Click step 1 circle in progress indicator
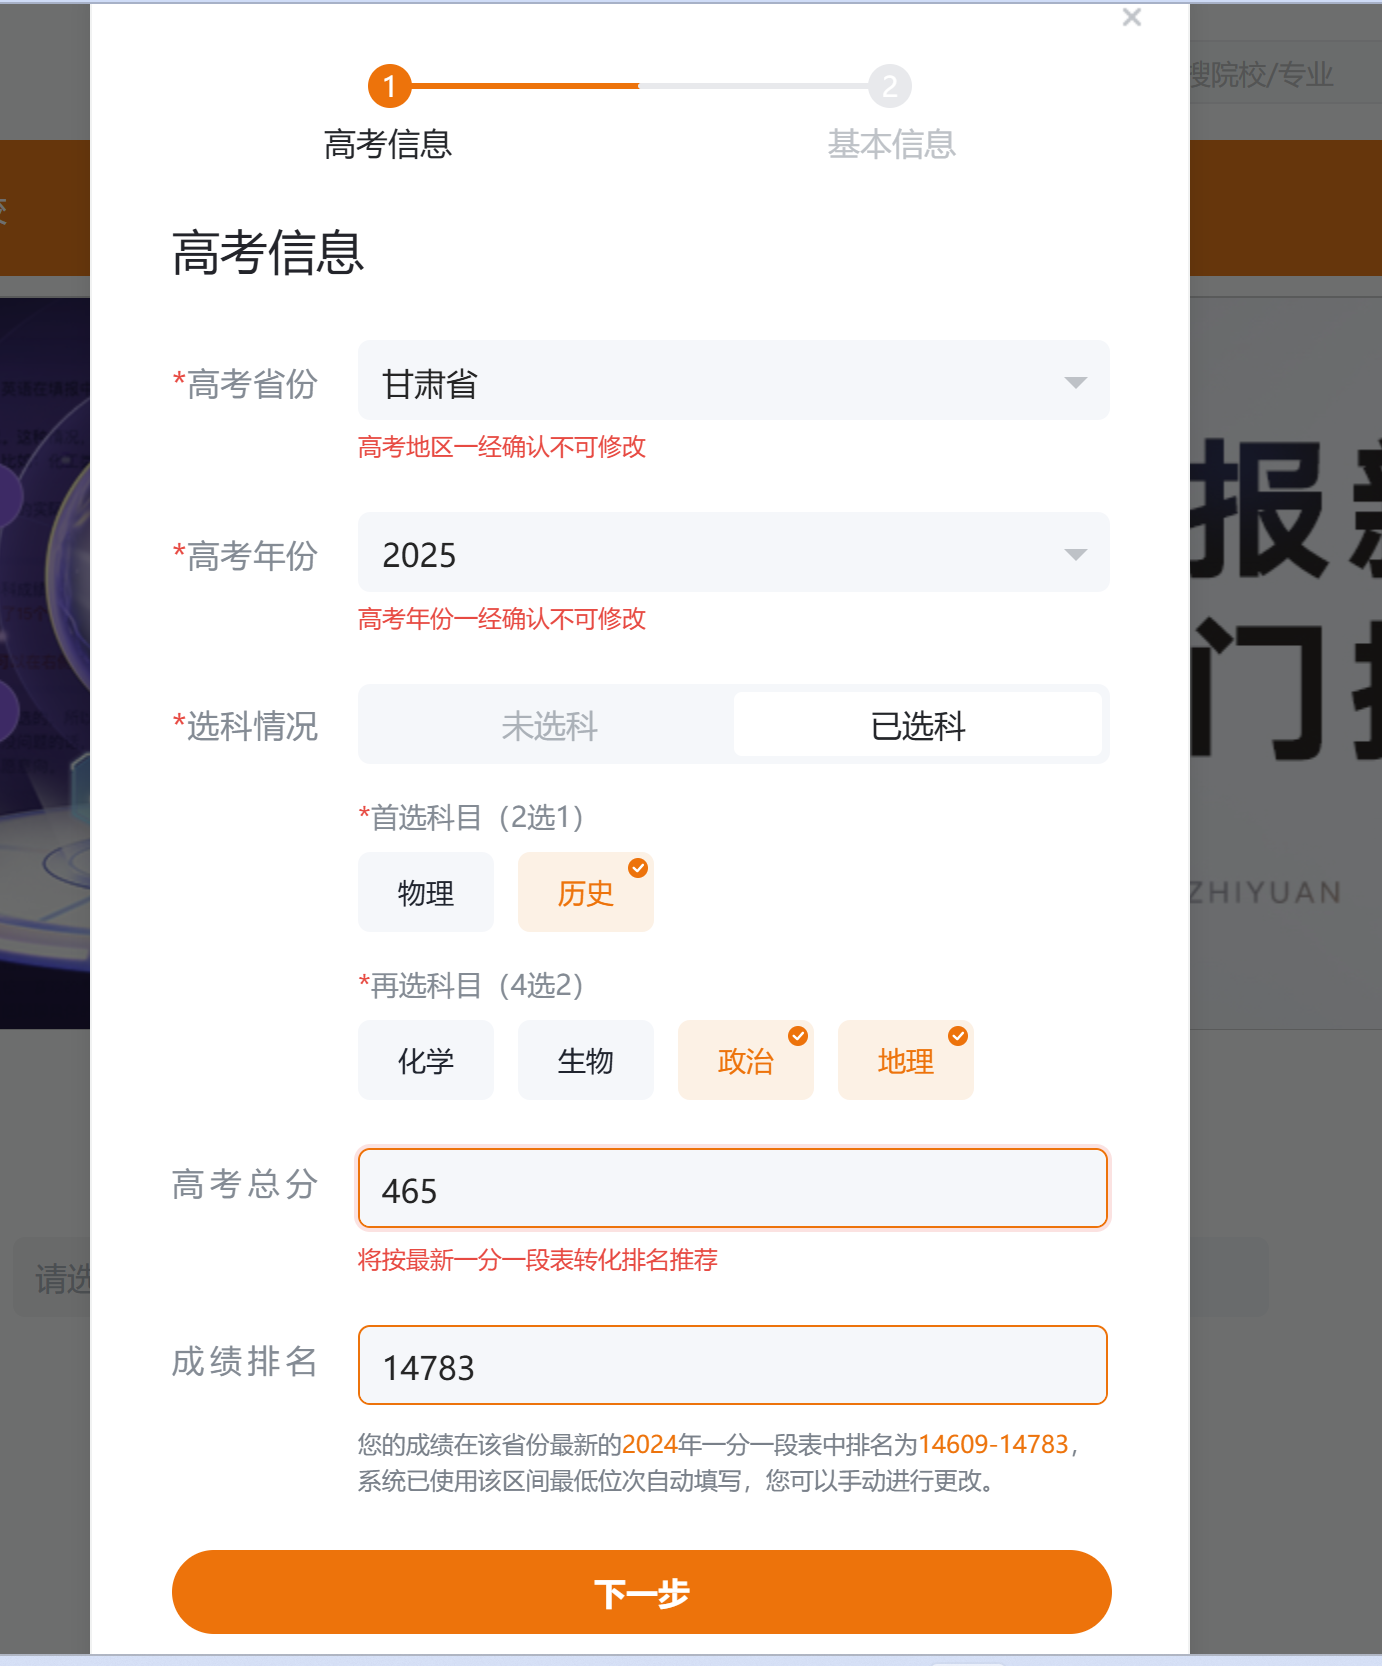This screenshot has height=1666, width=1382. [x=390, y=87]
